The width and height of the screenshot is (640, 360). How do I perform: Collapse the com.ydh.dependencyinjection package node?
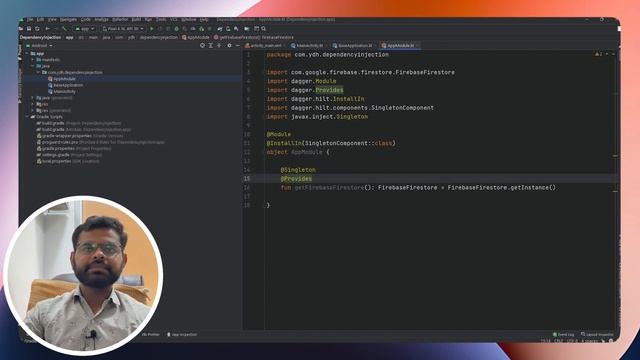click(38, 72)
